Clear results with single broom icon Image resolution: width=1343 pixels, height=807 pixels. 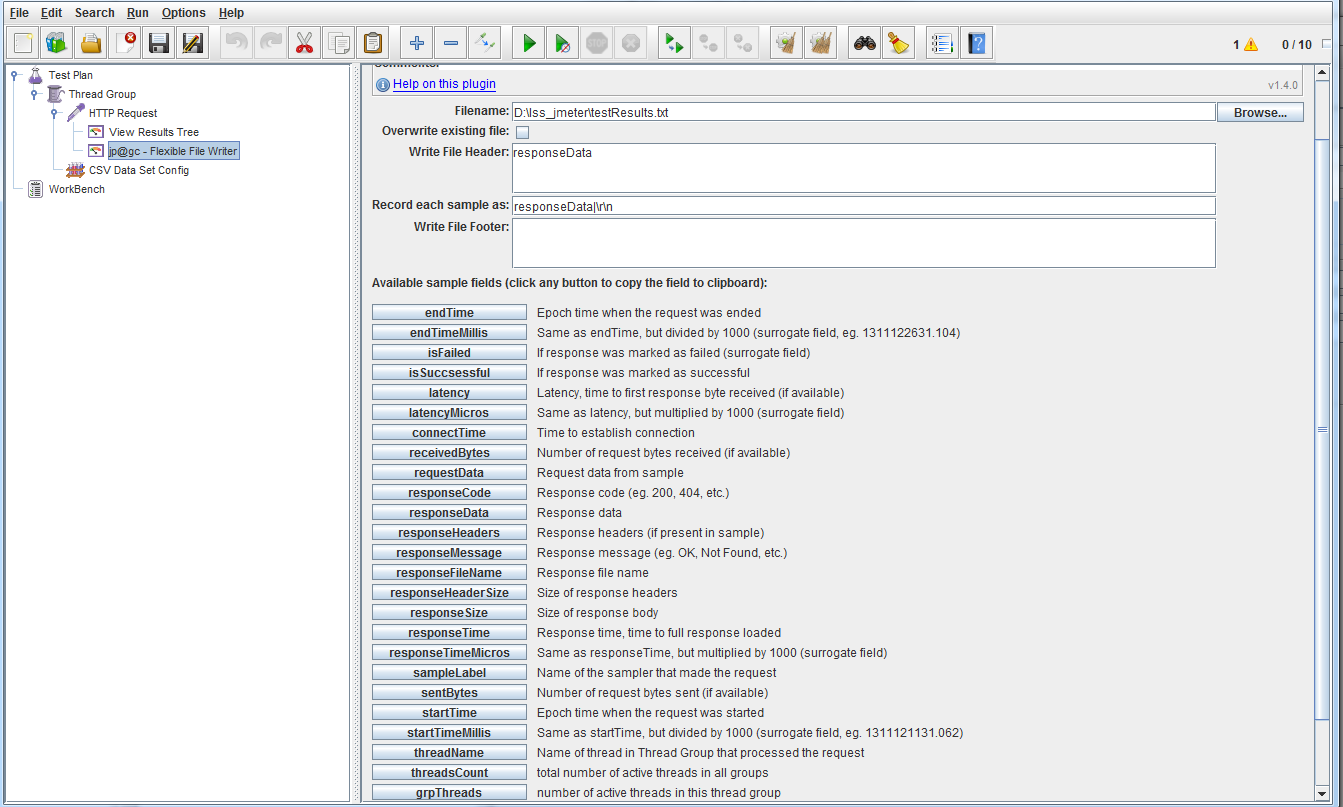point(787,43)
